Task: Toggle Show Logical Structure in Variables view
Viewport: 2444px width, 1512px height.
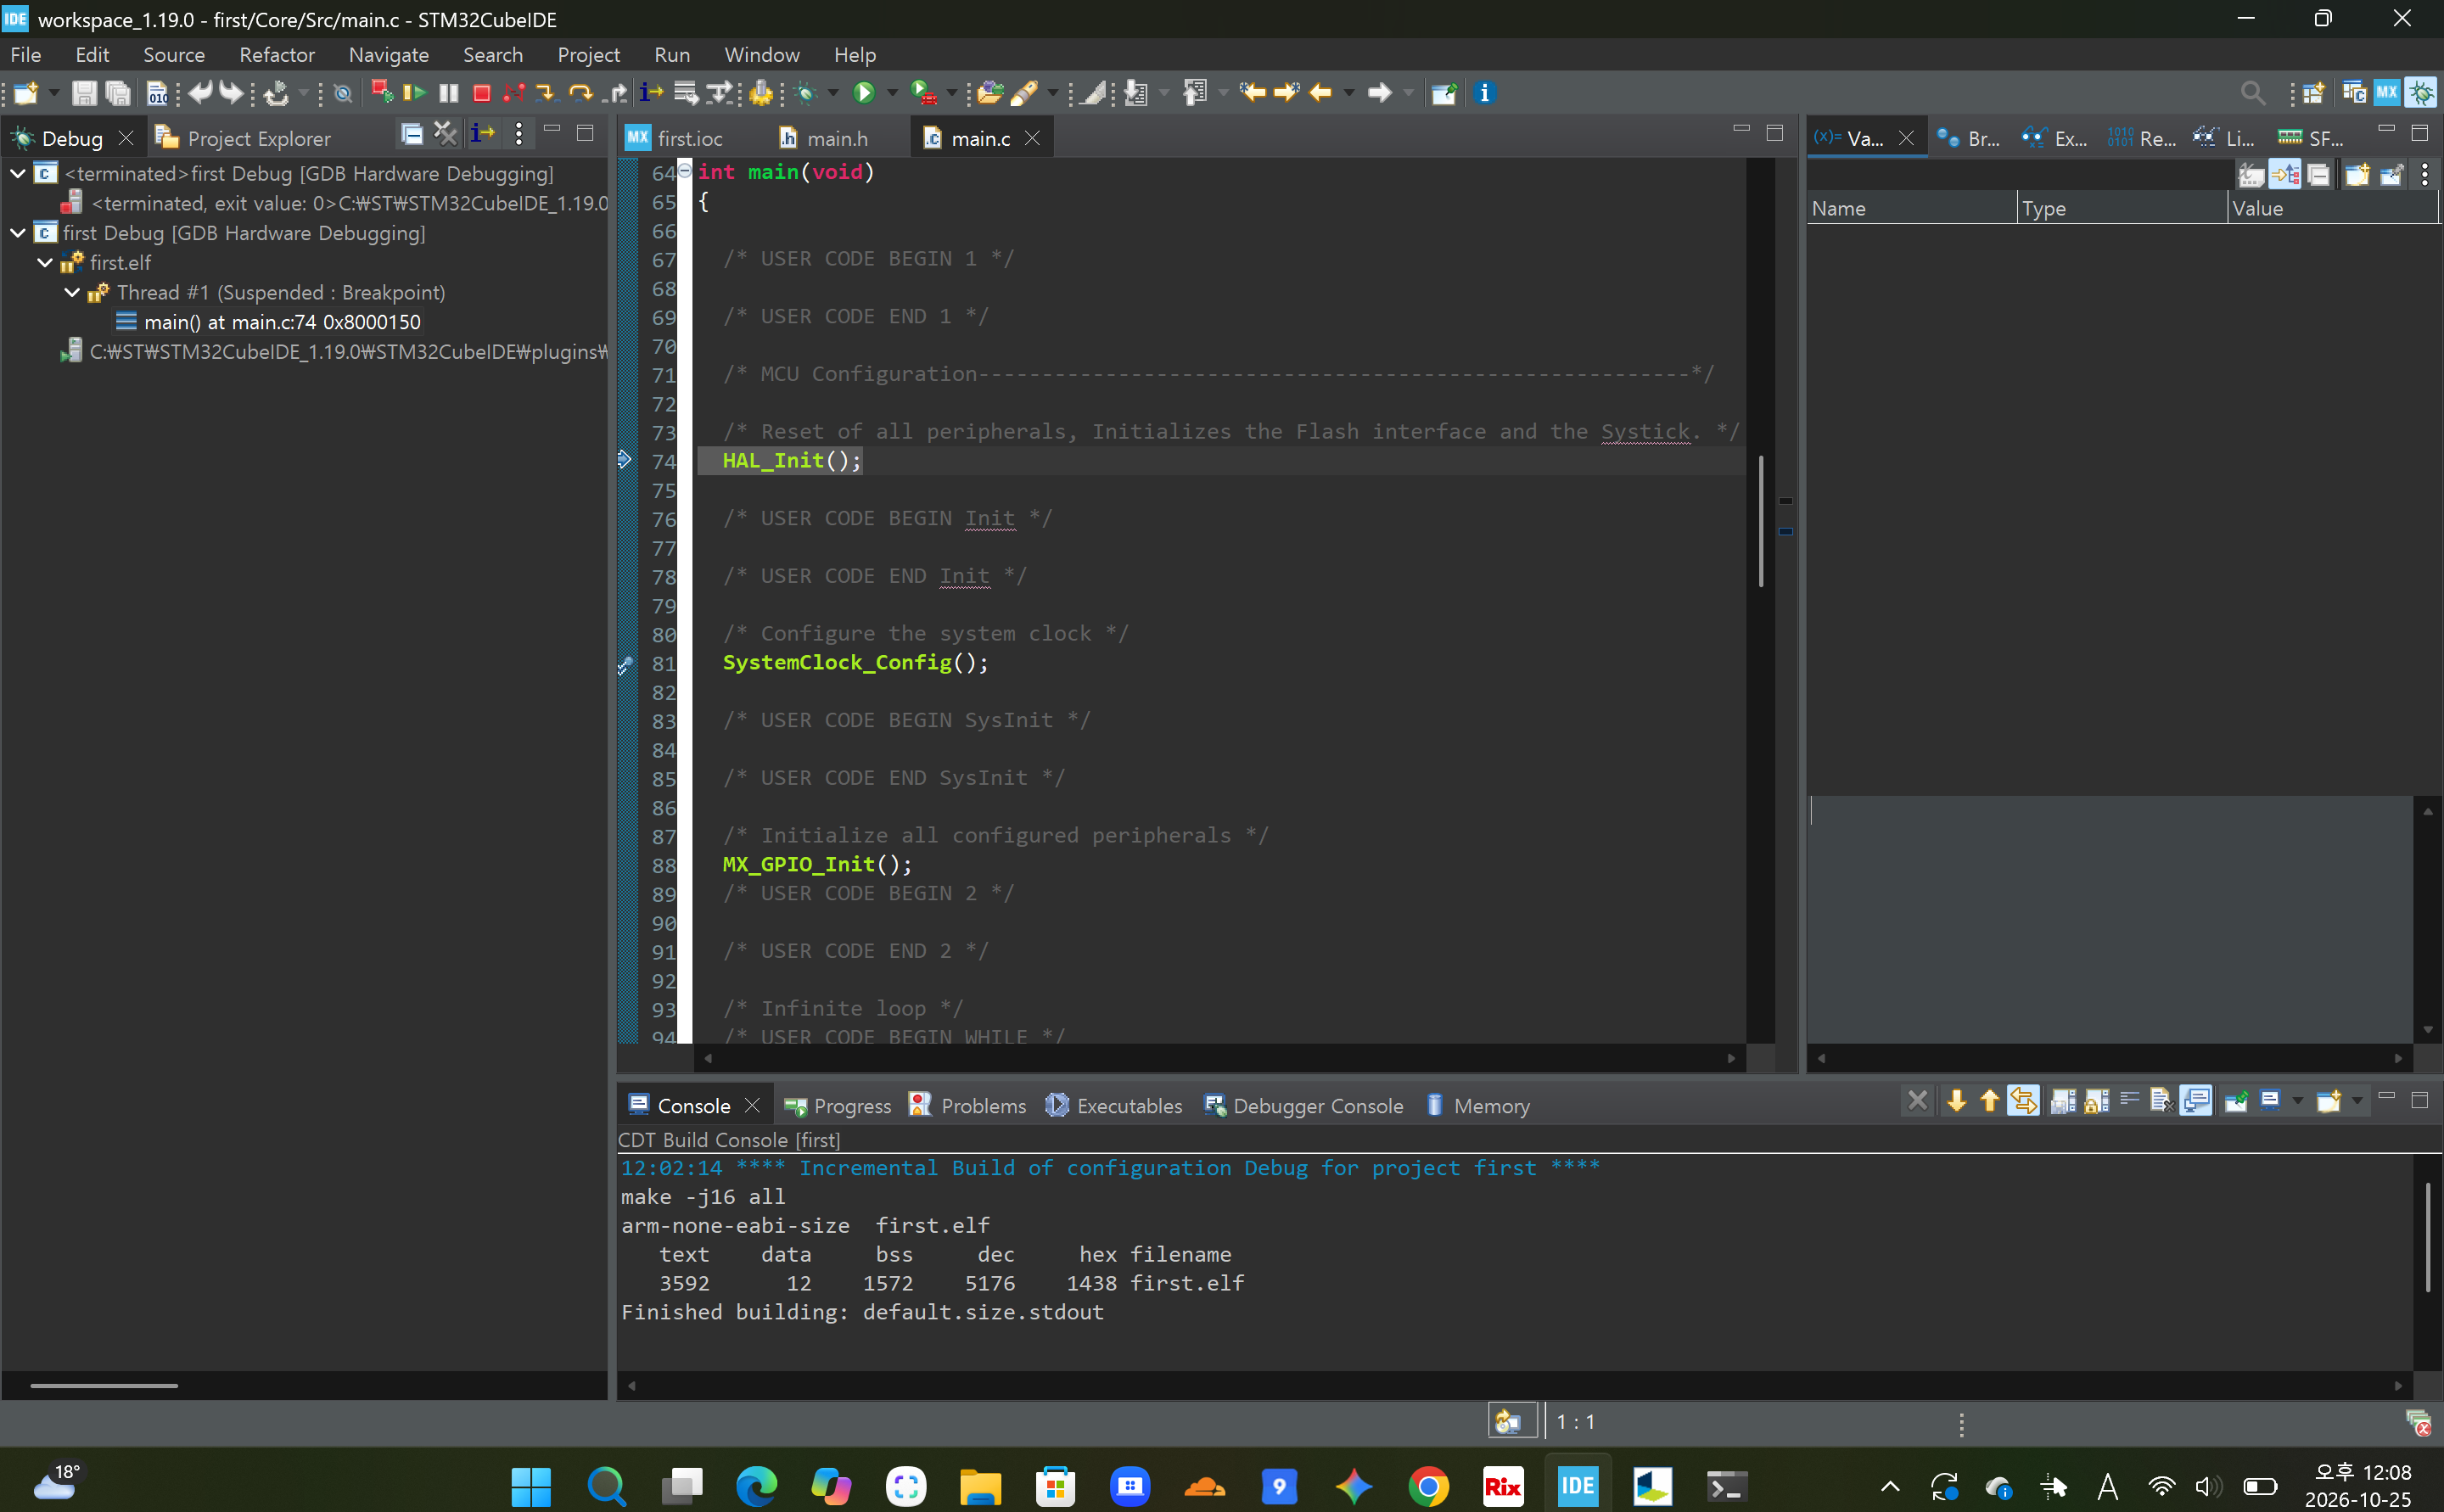Action: [x=2285, y=175]
